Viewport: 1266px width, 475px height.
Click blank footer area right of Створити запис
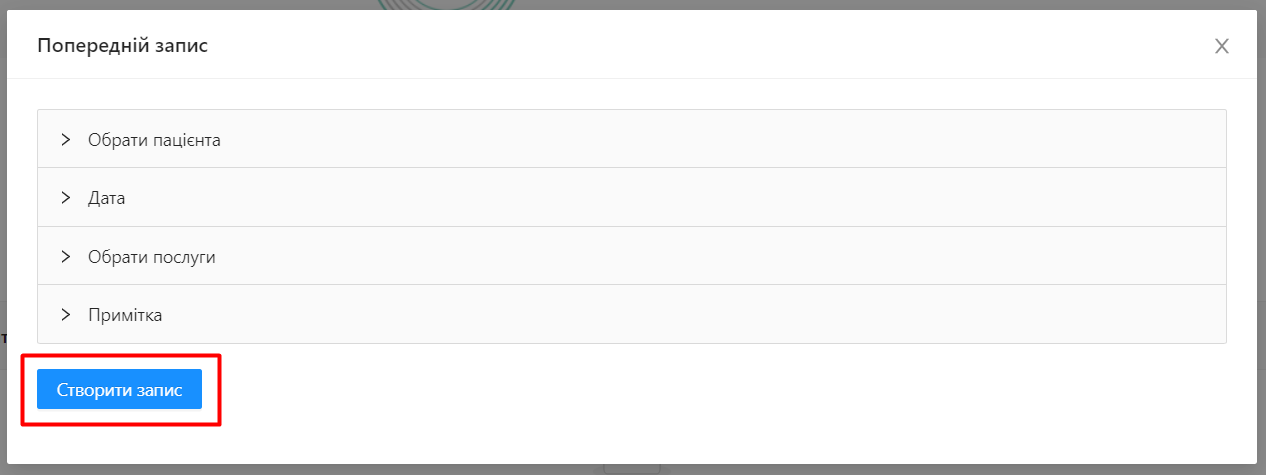click(700, 390)
